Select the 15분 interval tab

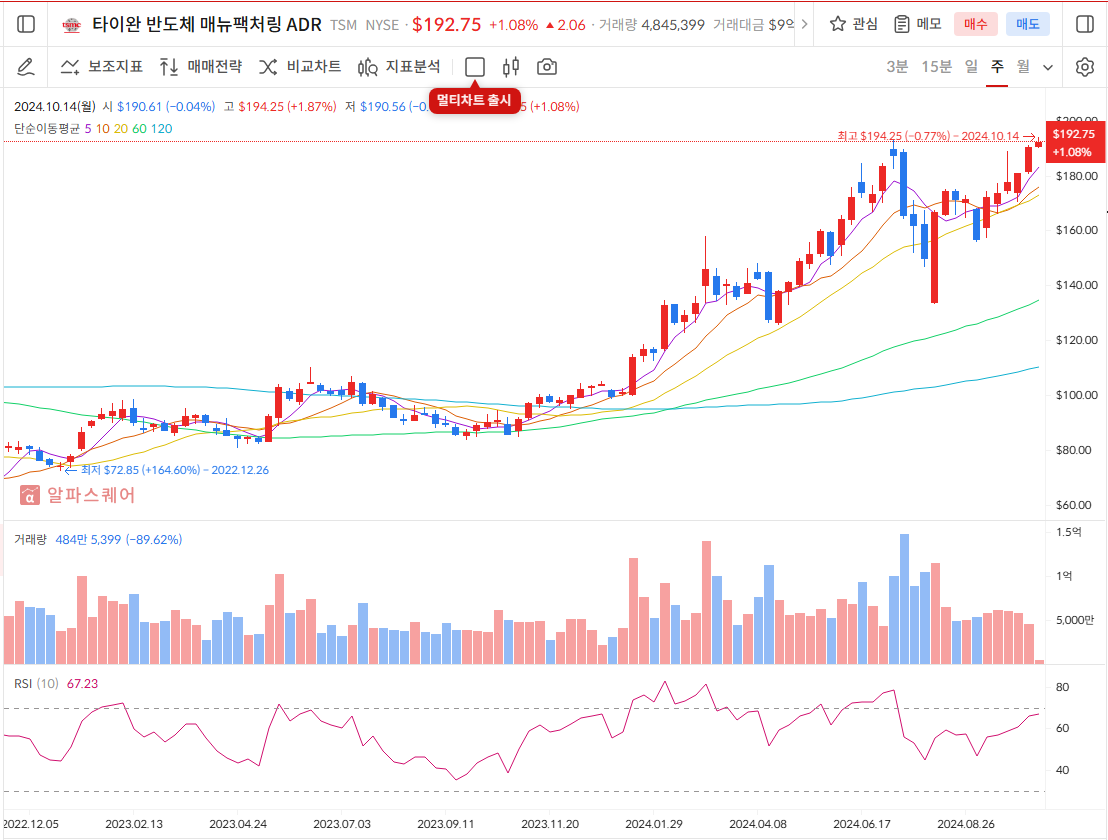click(x=936, y=66)
